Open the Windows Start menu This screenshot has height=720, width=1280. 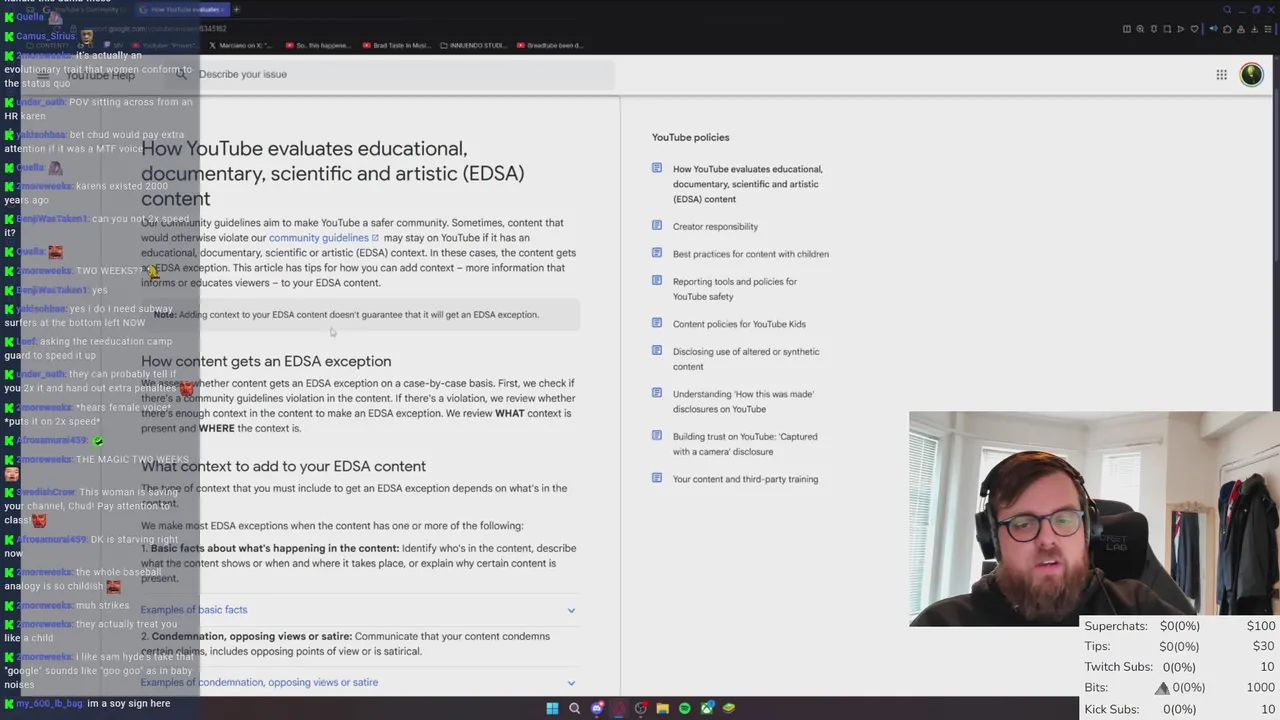[552, 708]
